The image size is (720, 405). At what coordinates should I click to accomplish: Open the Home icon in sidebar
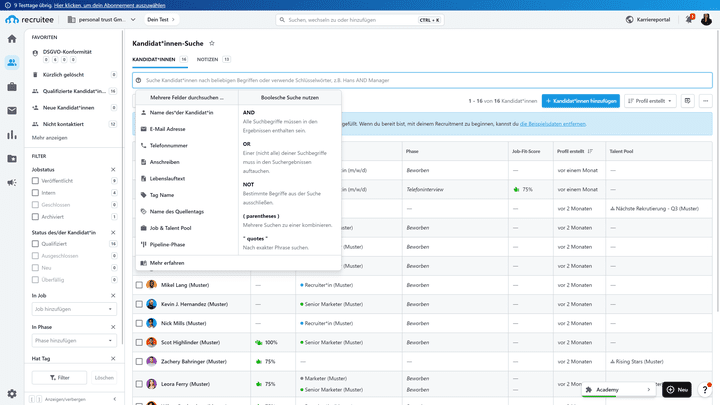point(12,39)
